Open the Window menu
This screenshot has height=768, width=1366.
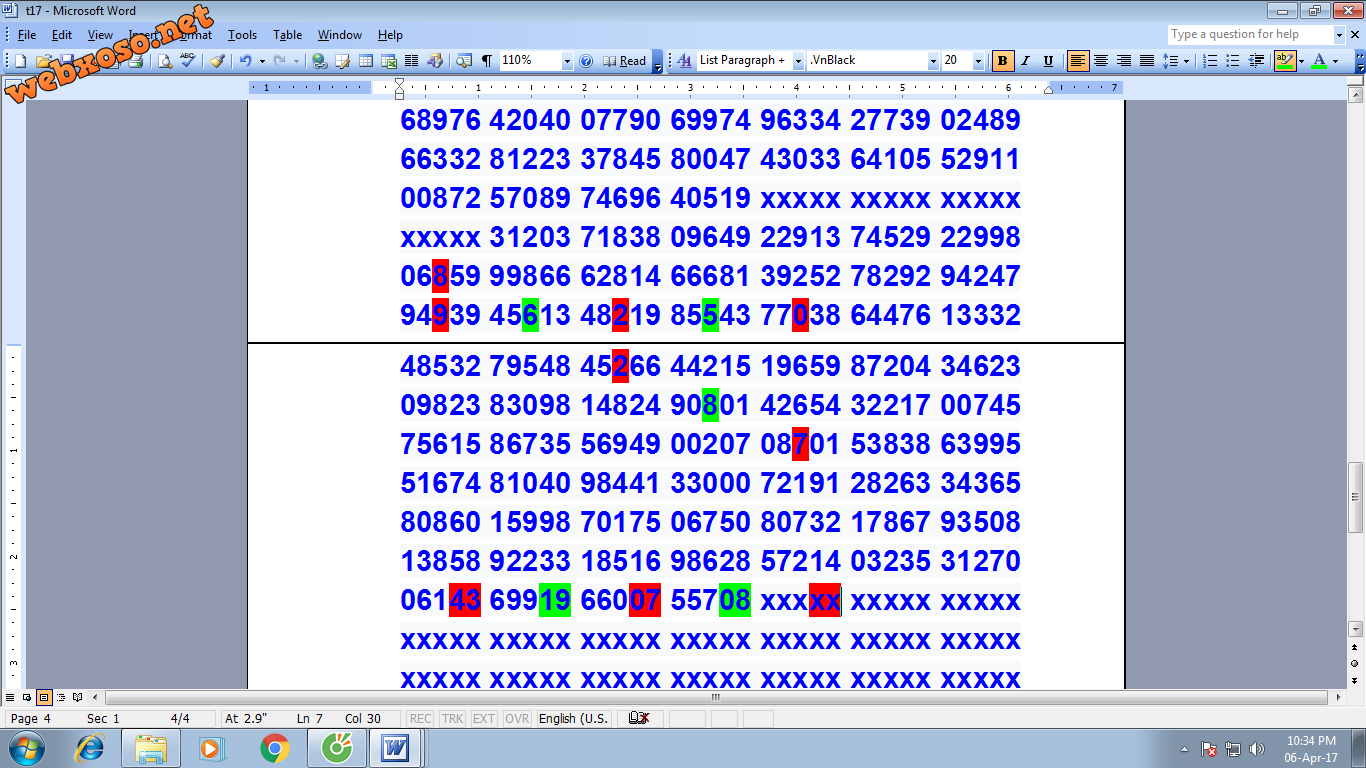click(x=340, y=35)
